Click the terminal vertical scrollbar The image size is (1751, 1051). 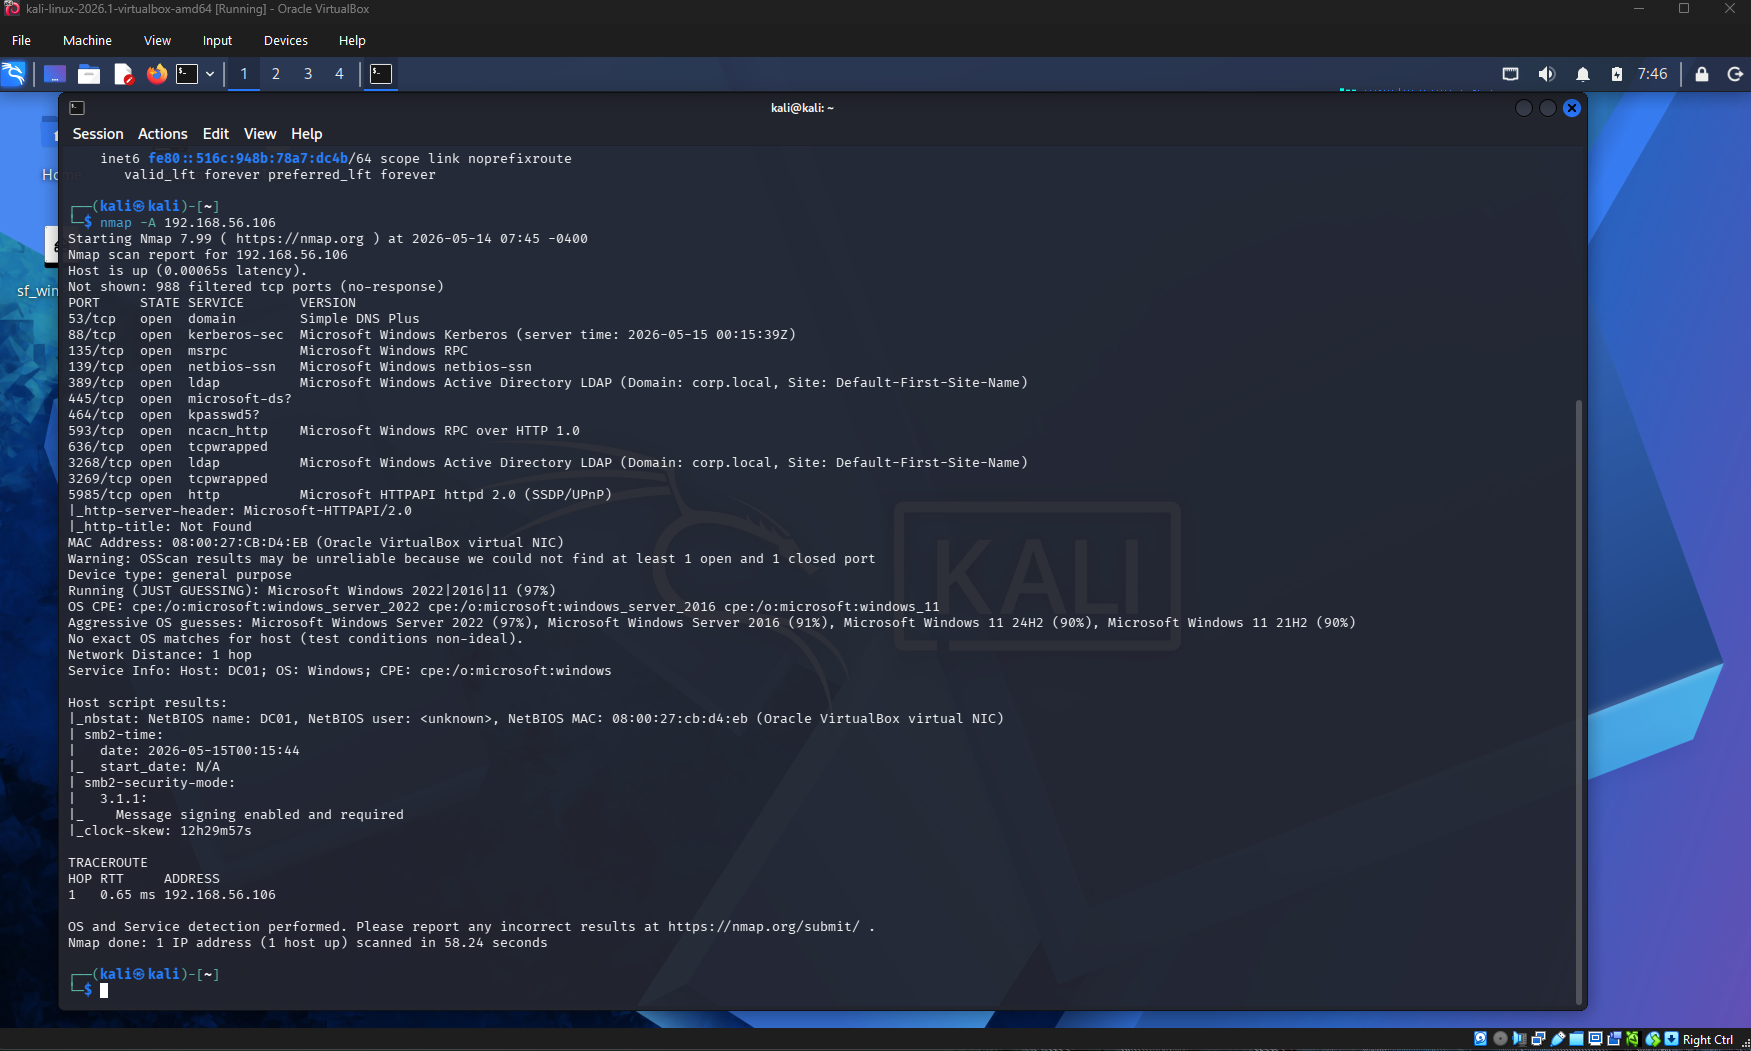click(x=1579, y=700)
